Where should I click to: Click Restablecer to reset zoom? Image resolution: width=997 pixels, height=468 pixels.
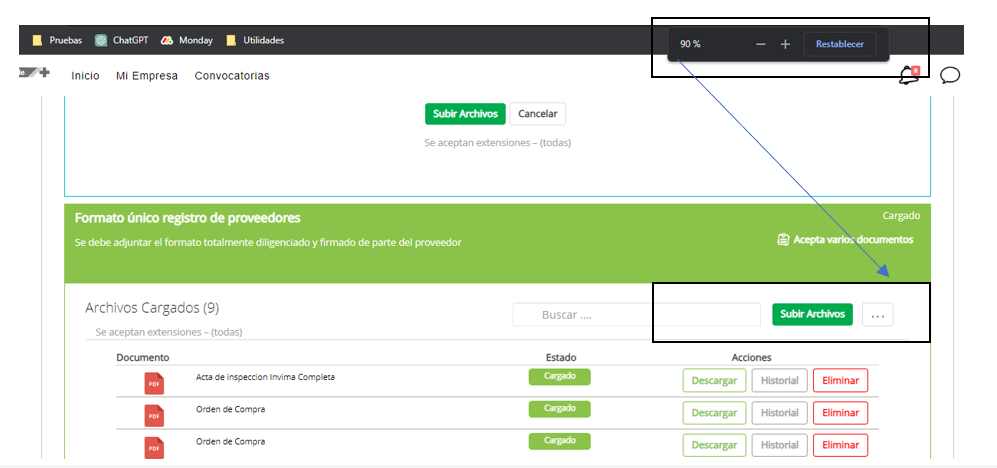coord(839,44)
